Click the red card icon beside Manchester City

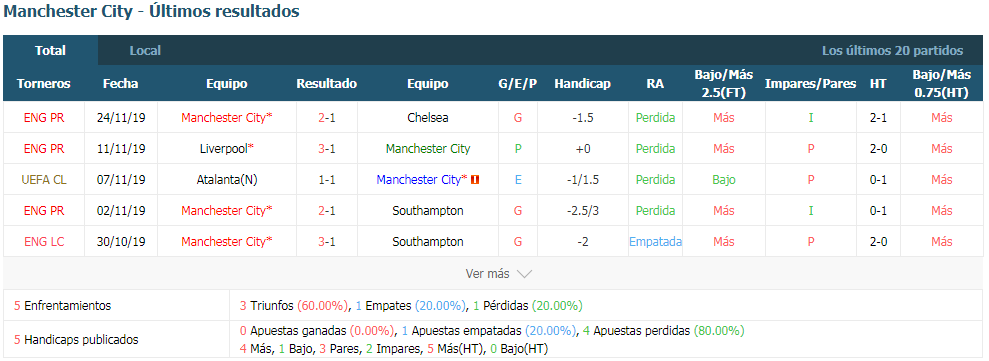(476, 180)
